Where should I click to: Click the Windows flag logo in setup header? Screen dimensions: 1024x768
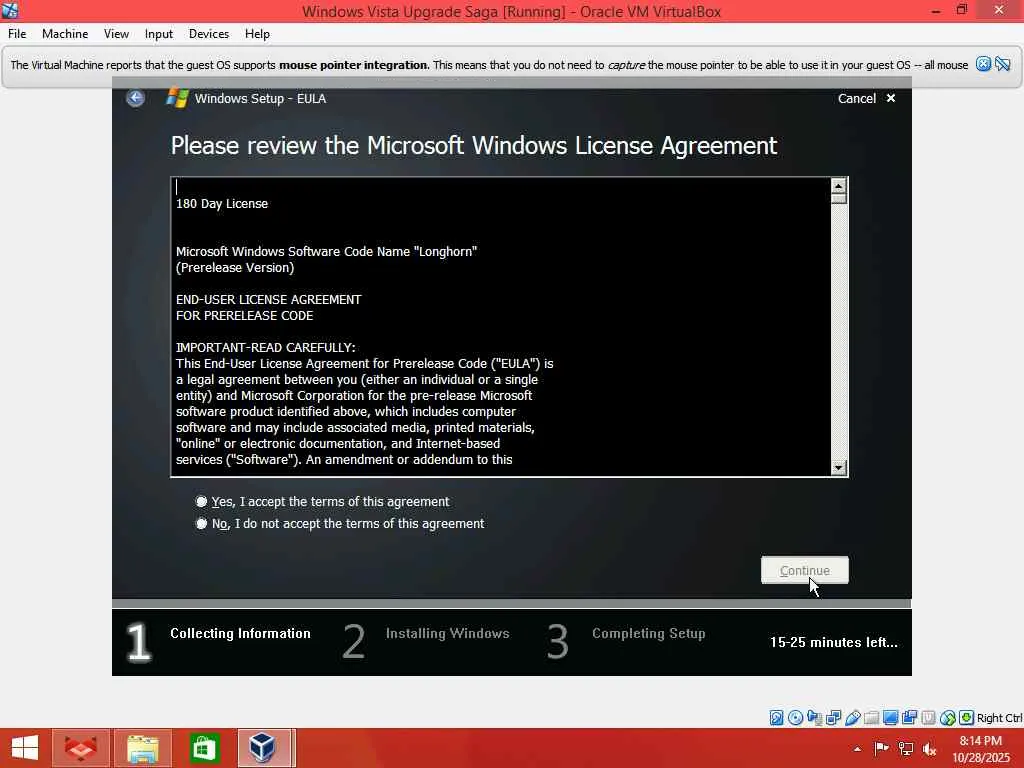tap(177, 98)
